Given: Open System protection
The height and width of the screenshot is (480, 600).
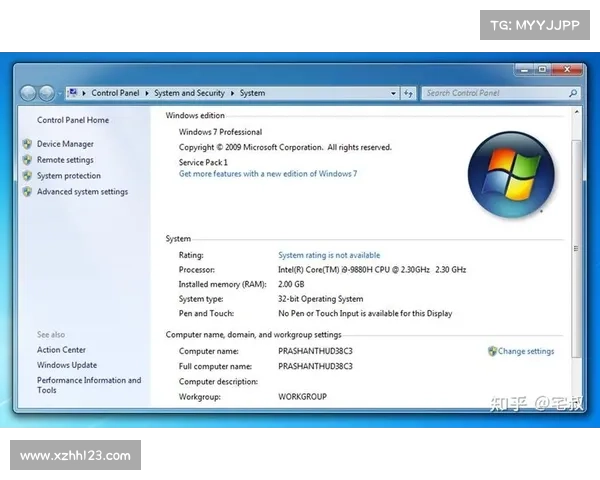Looking at the screenshot, I should click(69, 176).
